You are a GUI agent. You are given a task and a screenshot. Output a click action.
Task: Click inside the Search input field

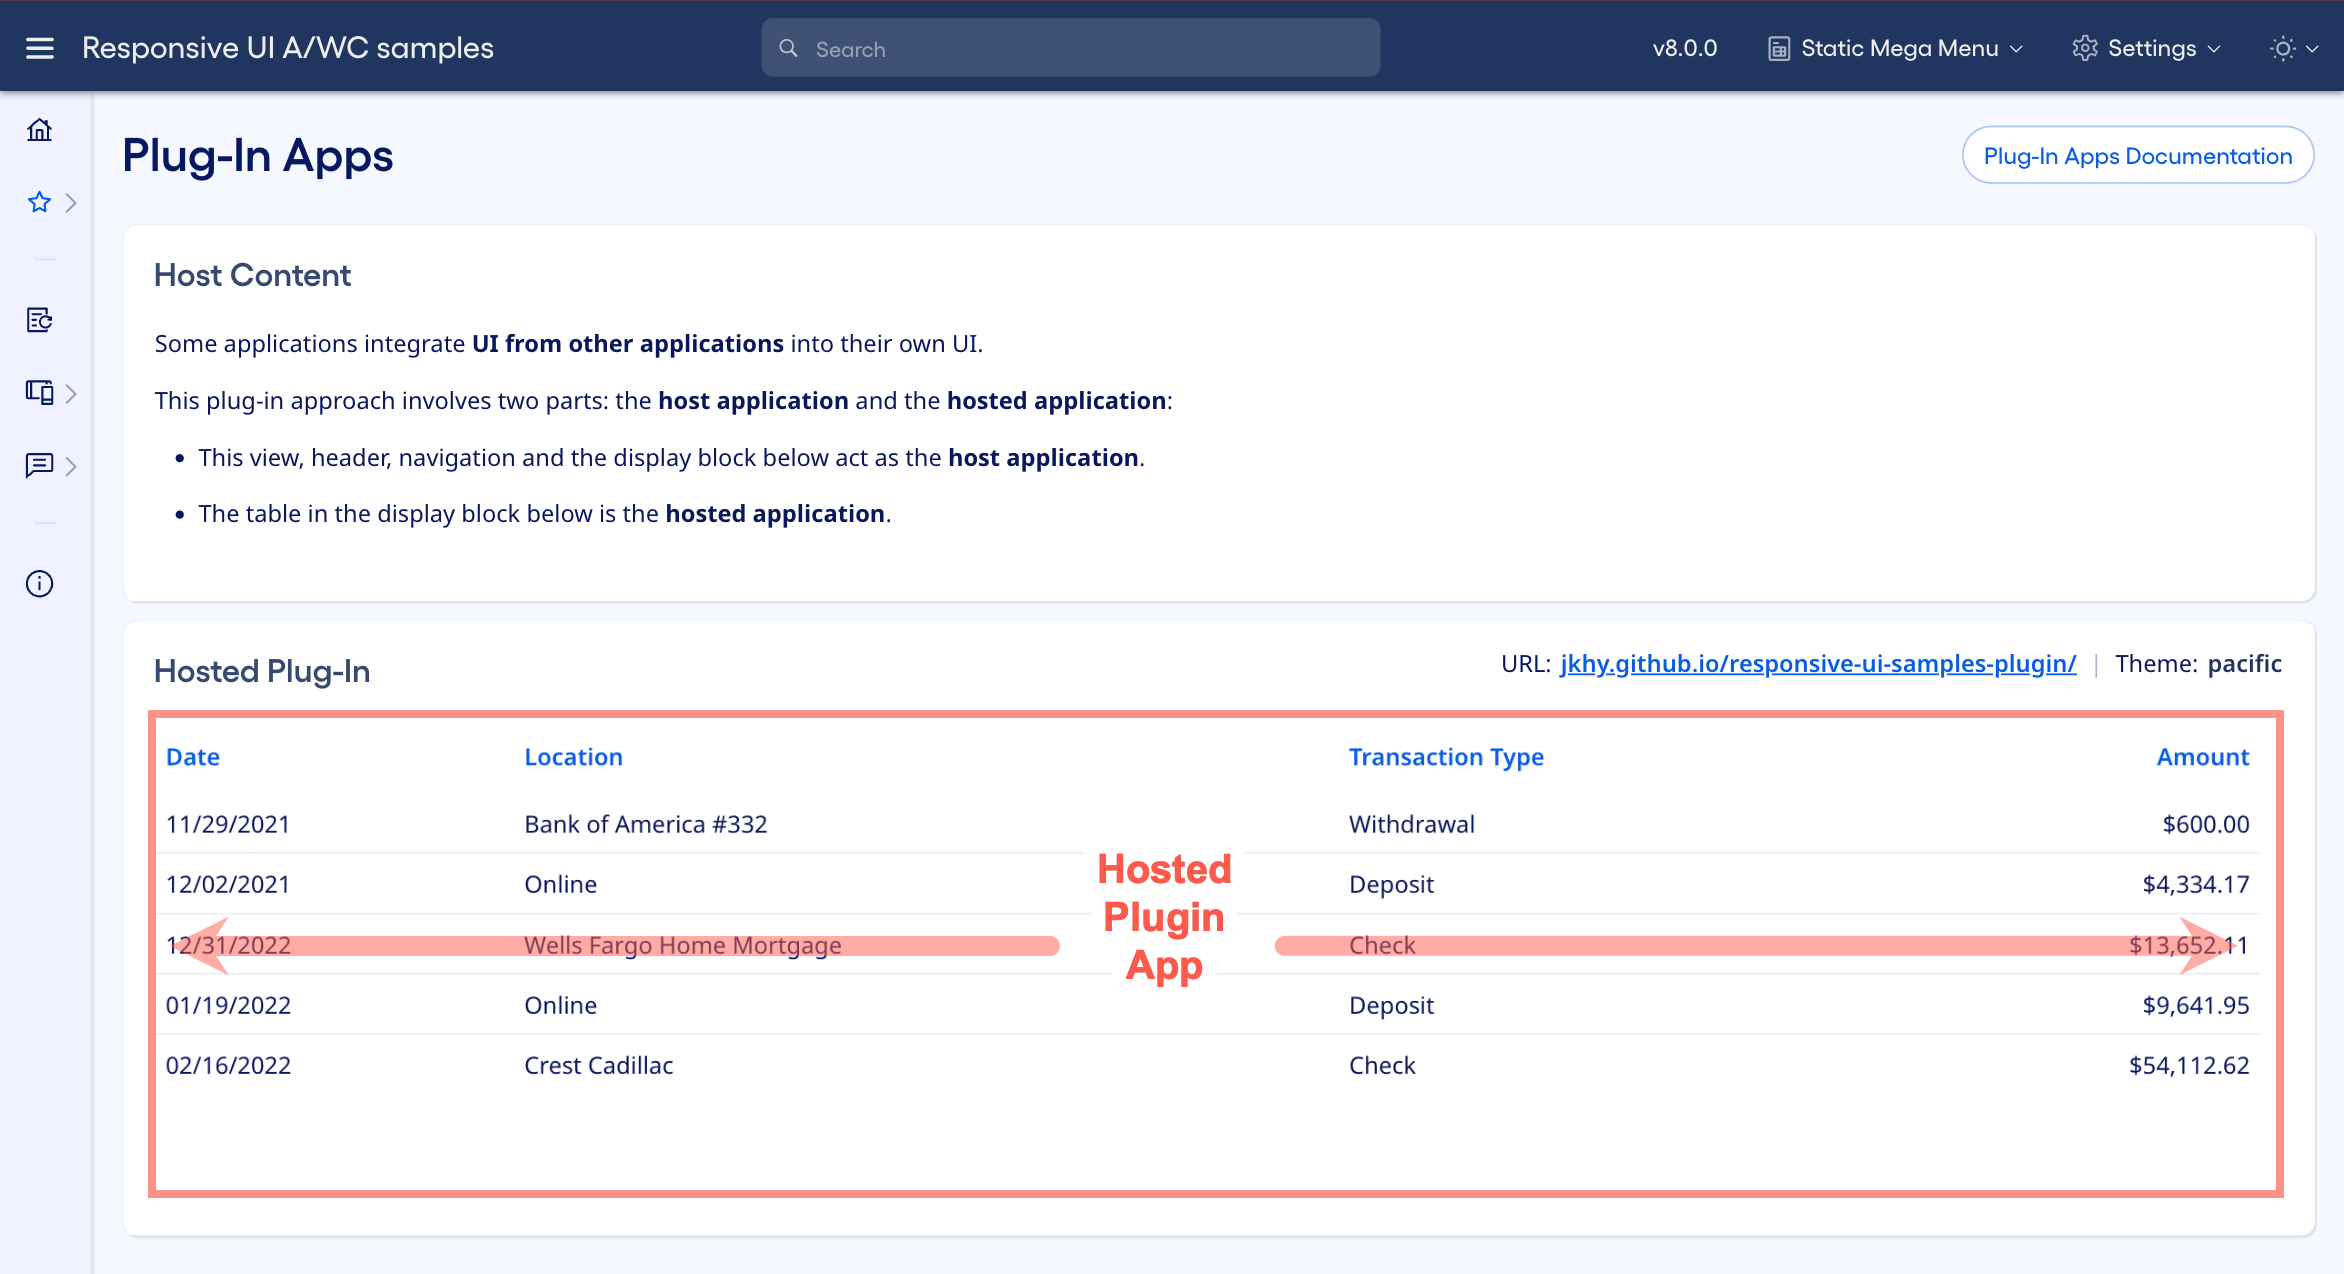1070,47
